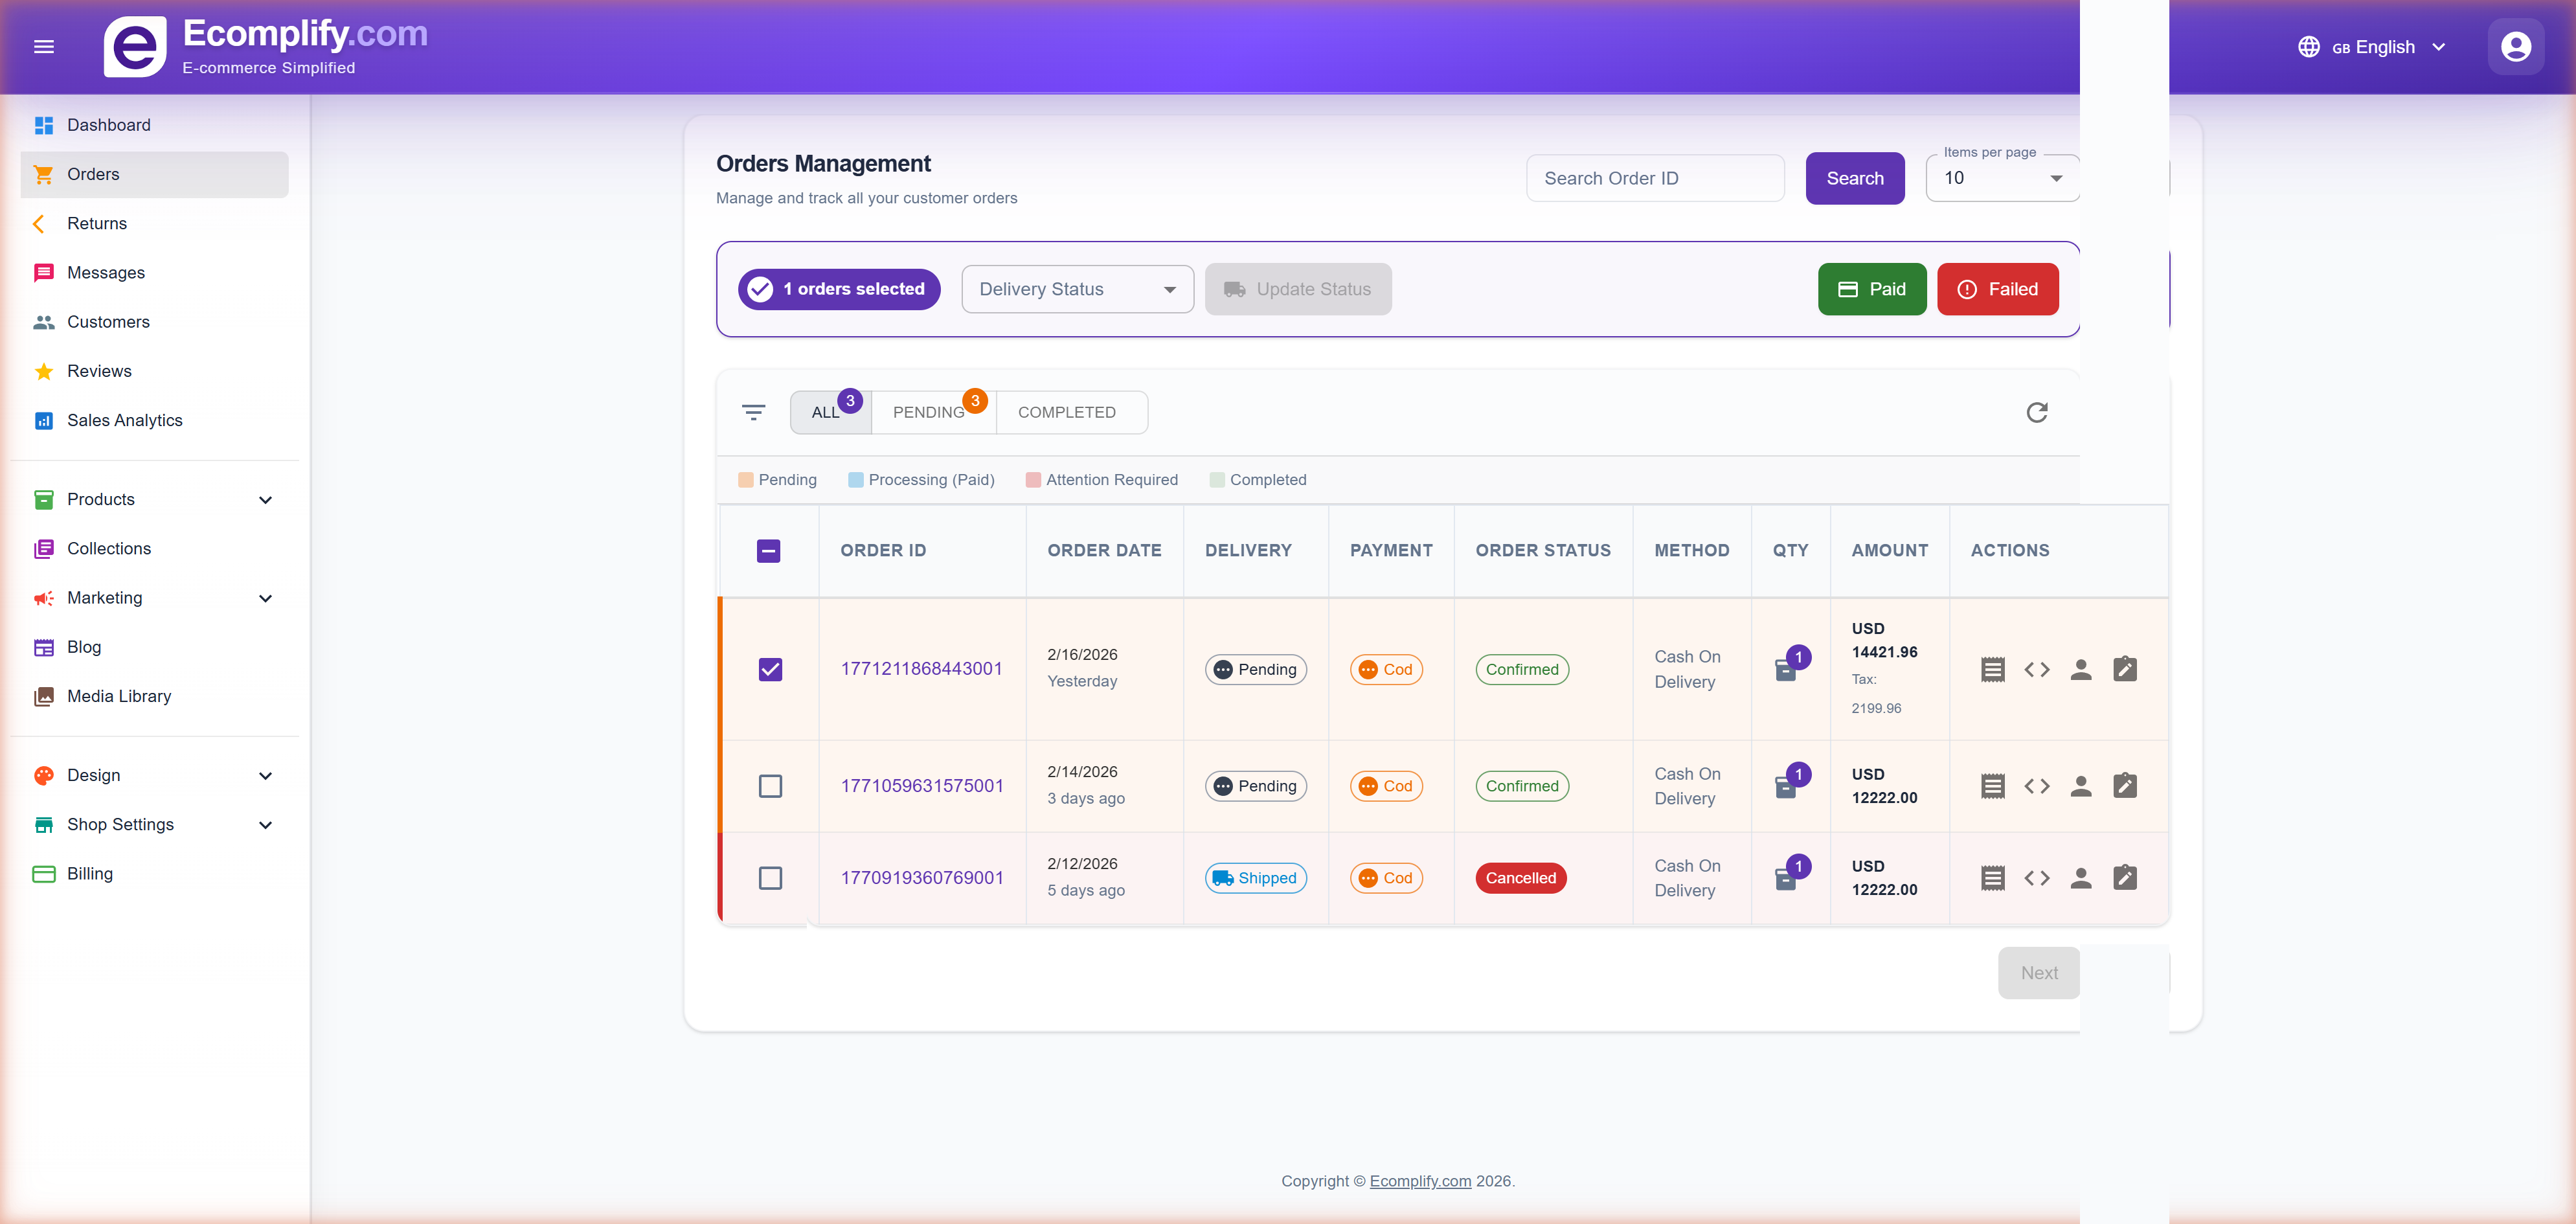Select the checkbox for order 1770919360769001
Image resolution: width=2576 pixels, height=1224 pixels.
770,878
